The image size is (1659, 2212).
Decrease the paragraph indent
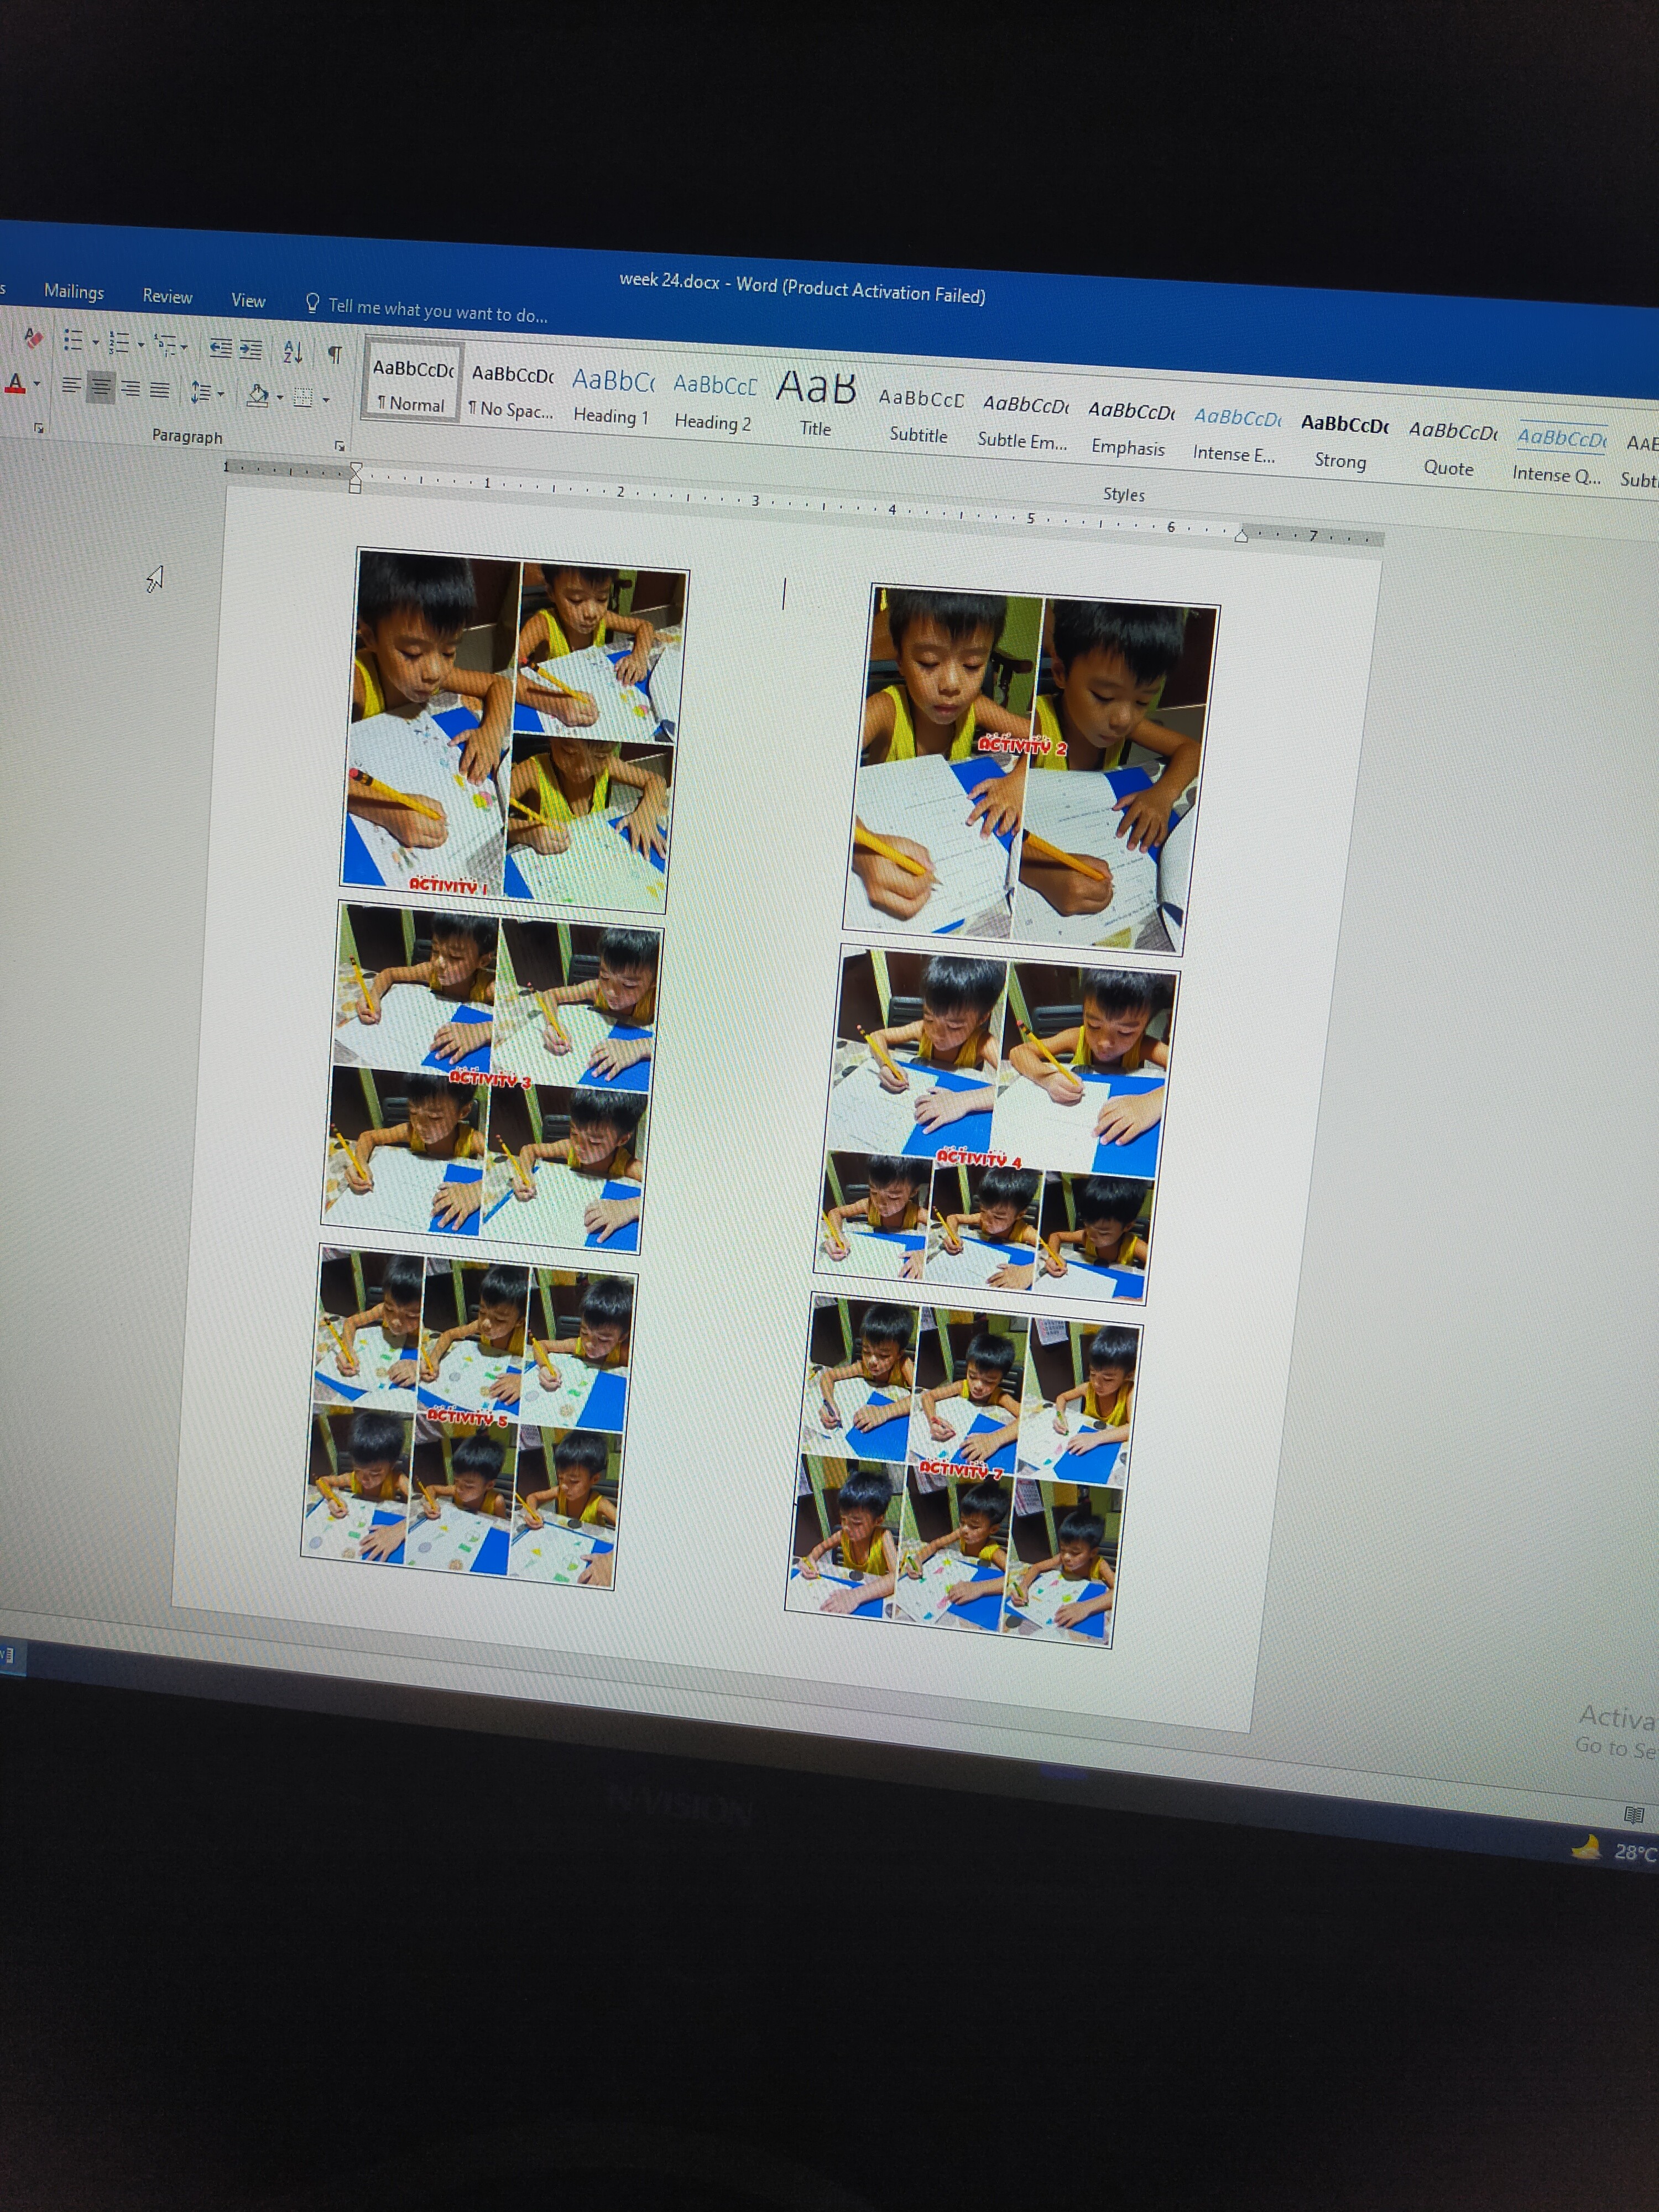pos(220,348)
